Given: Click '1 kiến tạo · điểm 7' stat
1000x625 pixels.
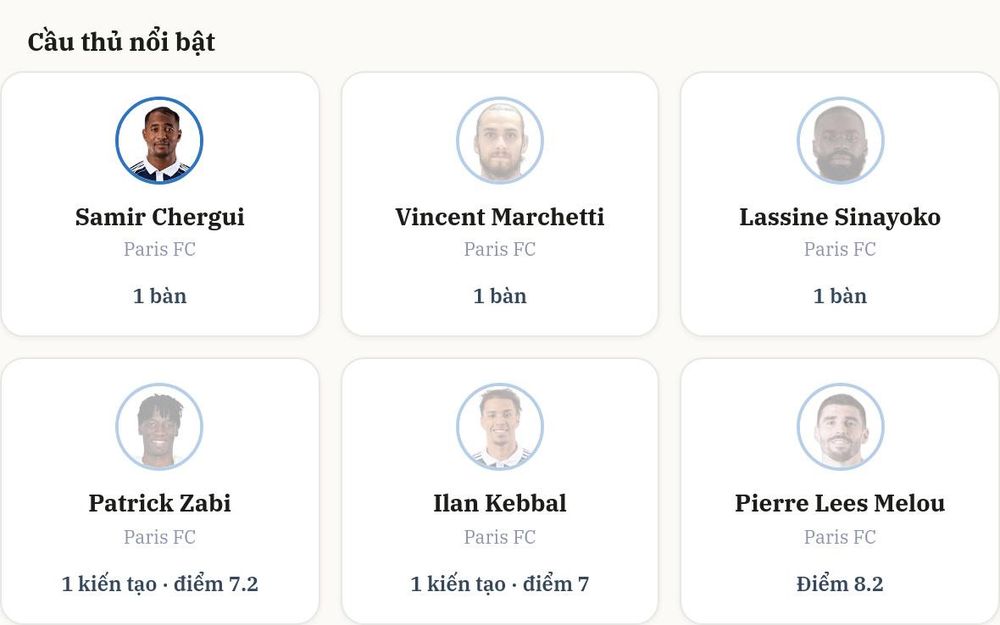Looking at the screenshot, I should pos(500,584).
